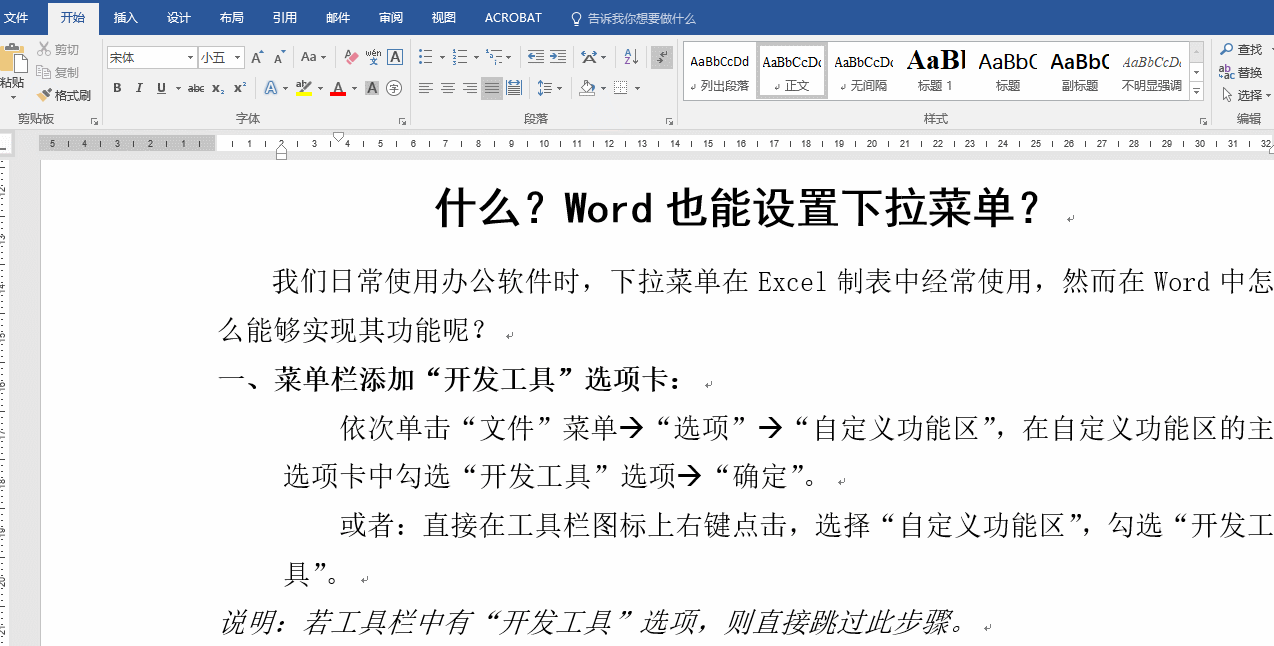The width and height of the screenshot is (1274, 646).
Task: Clear all formatting with the eraser icon
Action: click(x=350, y=57)
